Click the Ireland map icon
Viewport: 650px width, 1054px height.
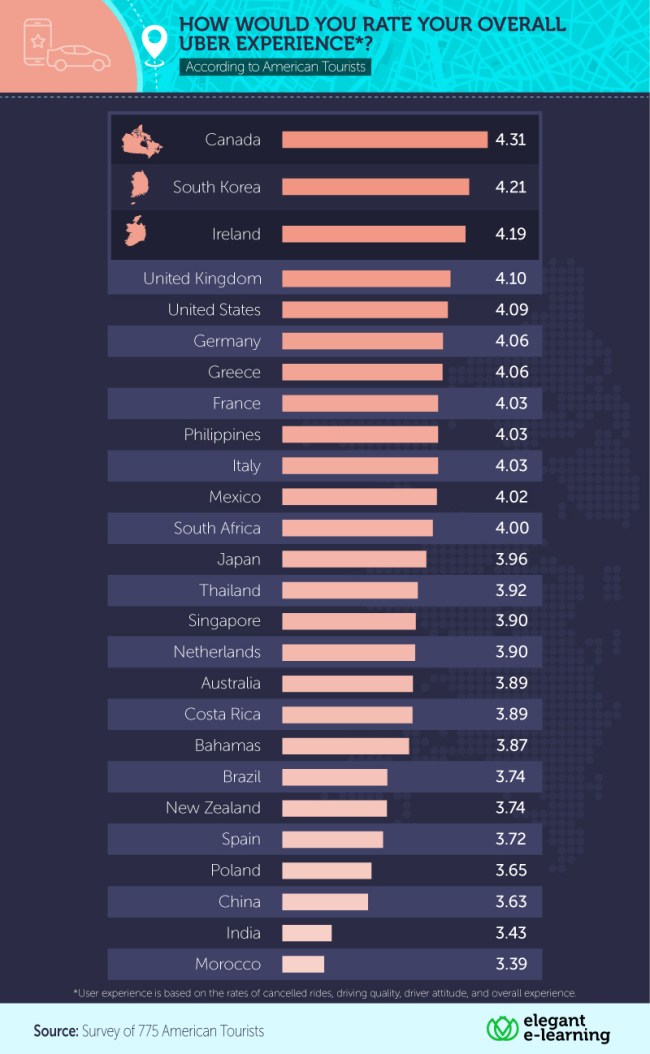(136, 231)
